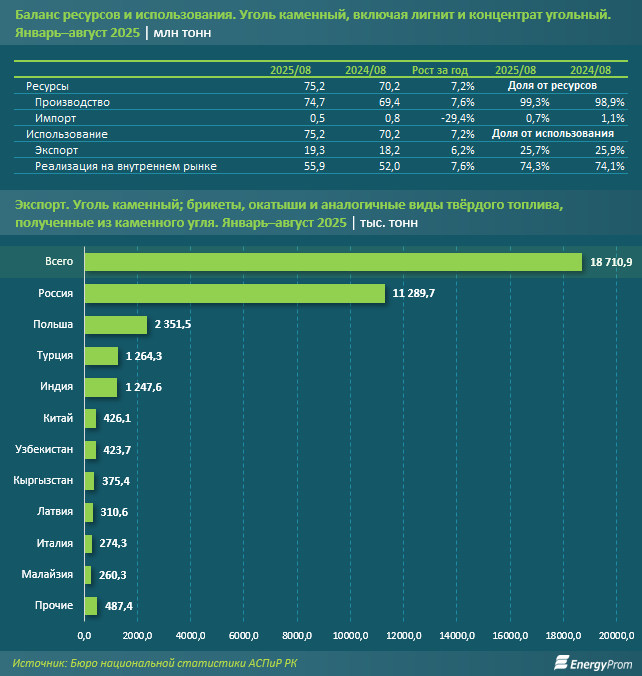The height and width of the screenshot is (676, 642).
Task: Select the Экспорт table row label
Action: [57, 149]
